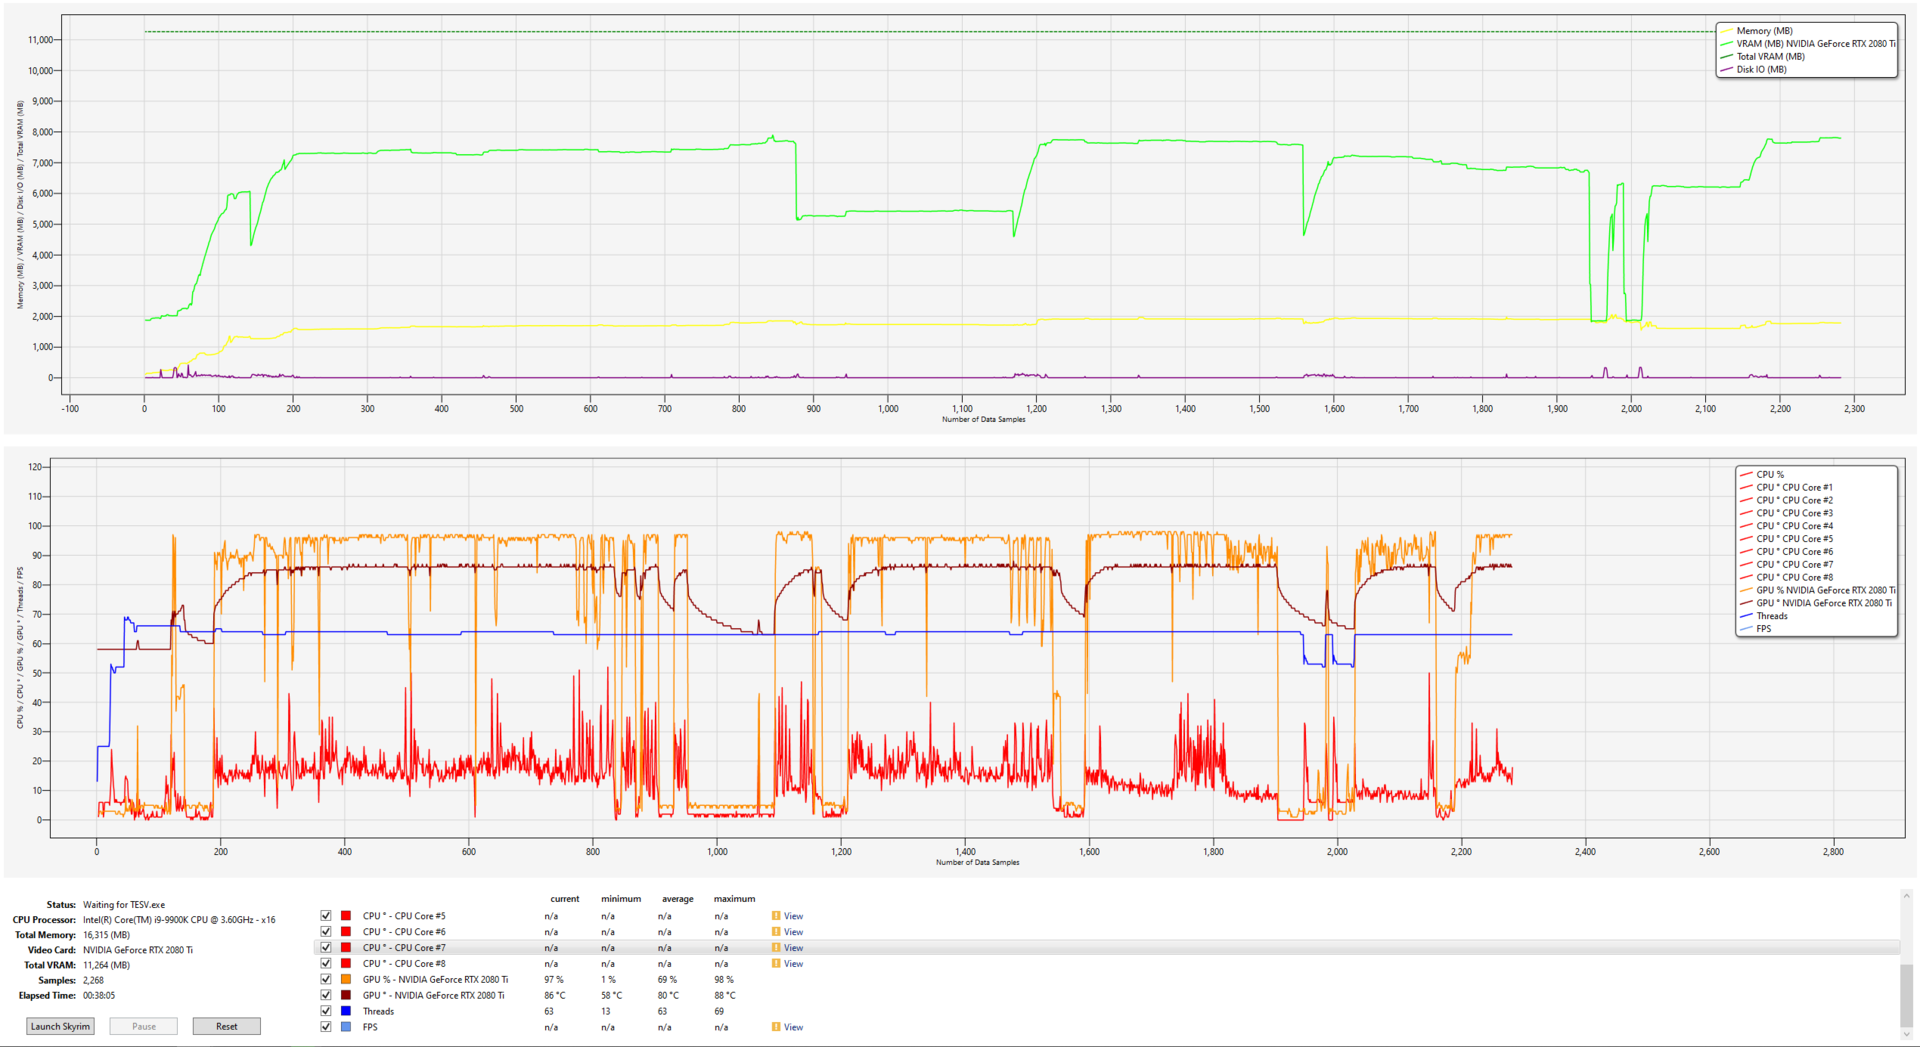Click the red swatch for CPU Core #6
The height and width of the screenshot is (1047, 1920).
coord(346,932)
